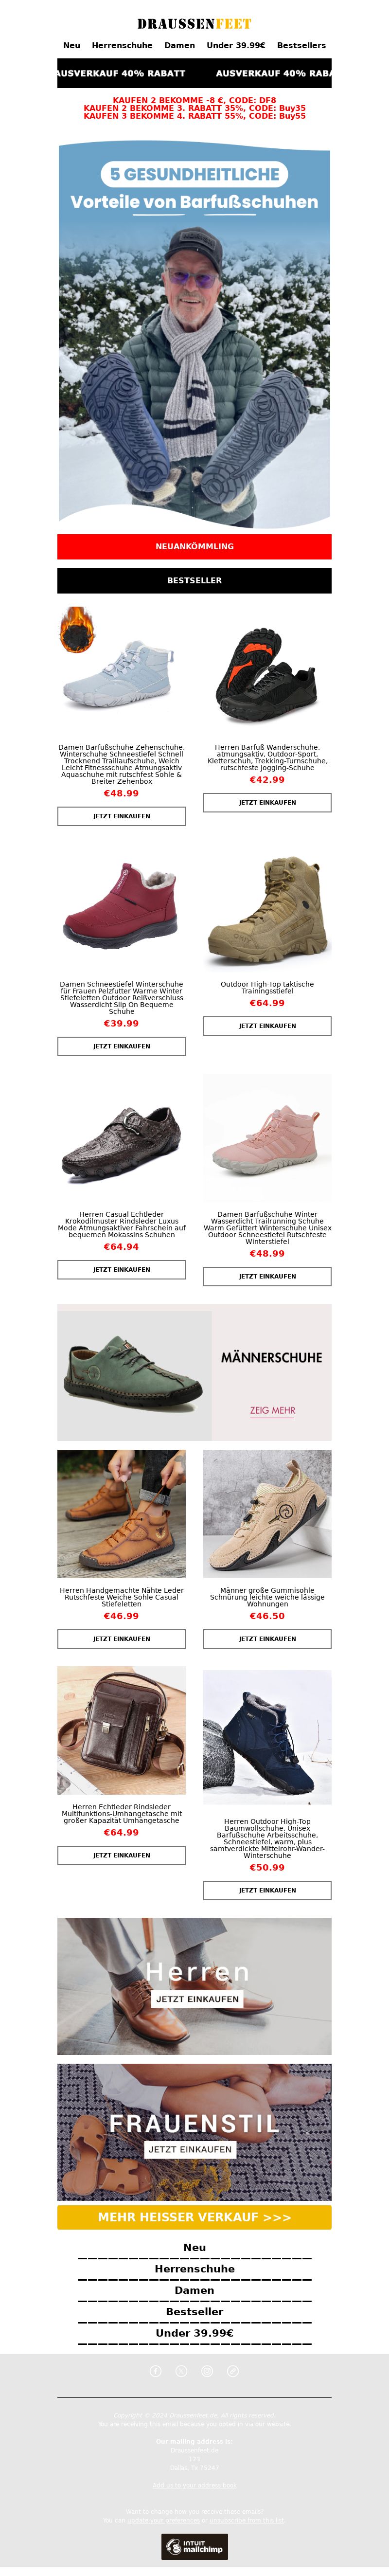
Task: Open the Bestsellers top navigation link
Action: click(301, 45)
